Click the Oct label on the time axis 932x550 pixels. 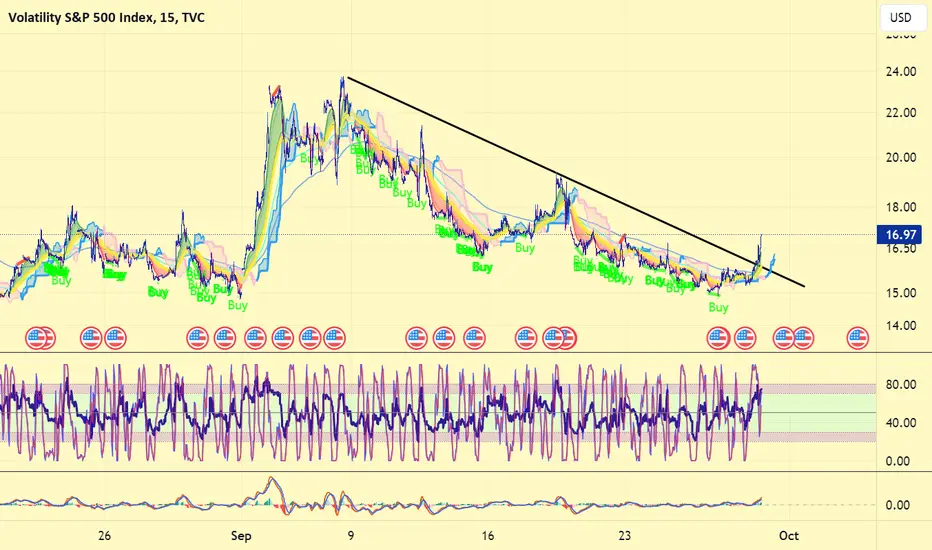point(789,536)
